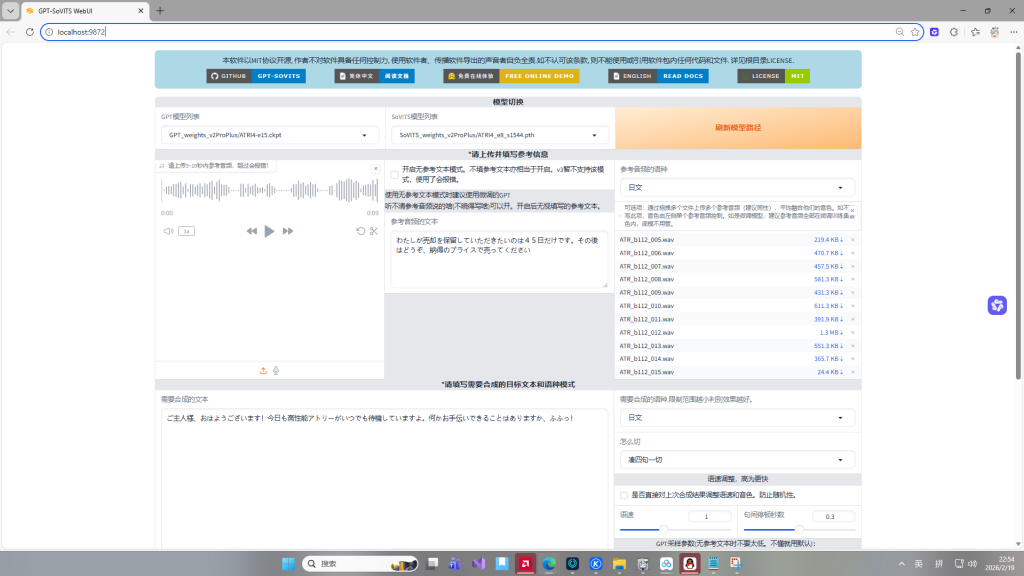Click the undo reset icon in audio player
This screenshot has width=1024, height=576.
click(360, 231)
